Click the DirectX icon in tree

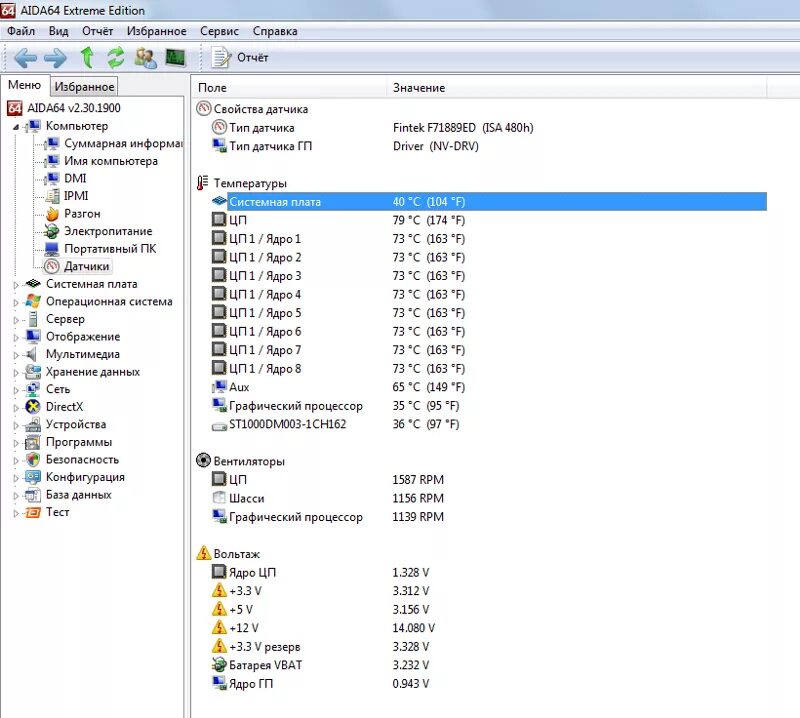[33, 407]
